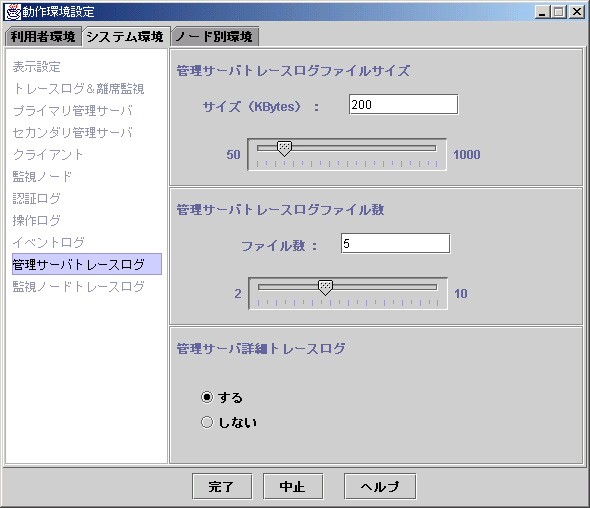The width and height of the screenshot is (590, 508).
Task: Close the 動作環境設定 window
Action: 576,12
